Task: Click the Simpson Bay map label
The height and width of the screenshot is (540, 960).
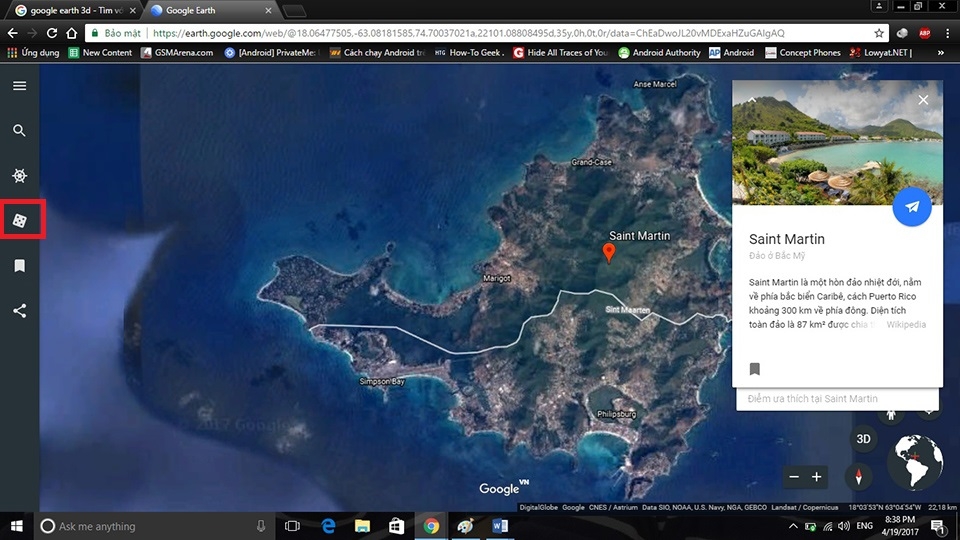Action: tap(382, 381)
